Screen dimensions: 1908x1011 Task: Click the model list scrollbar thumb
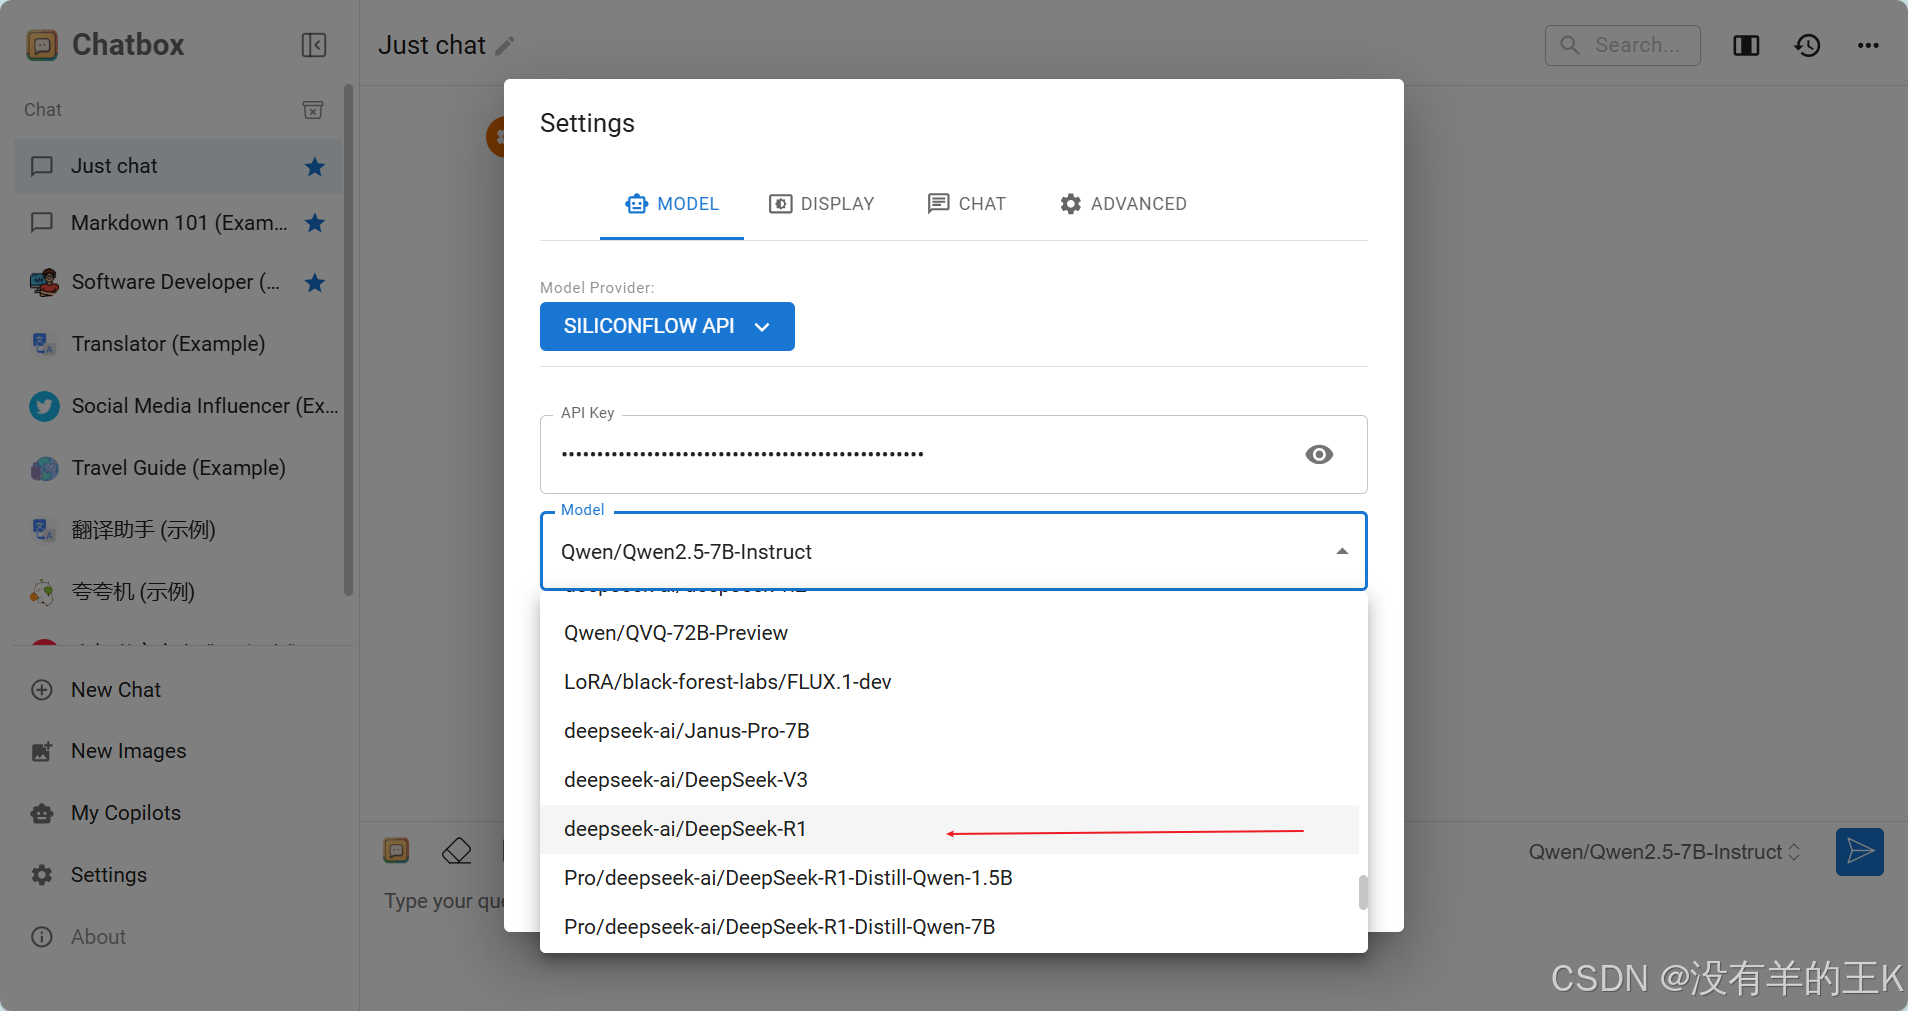(1363, 892)
